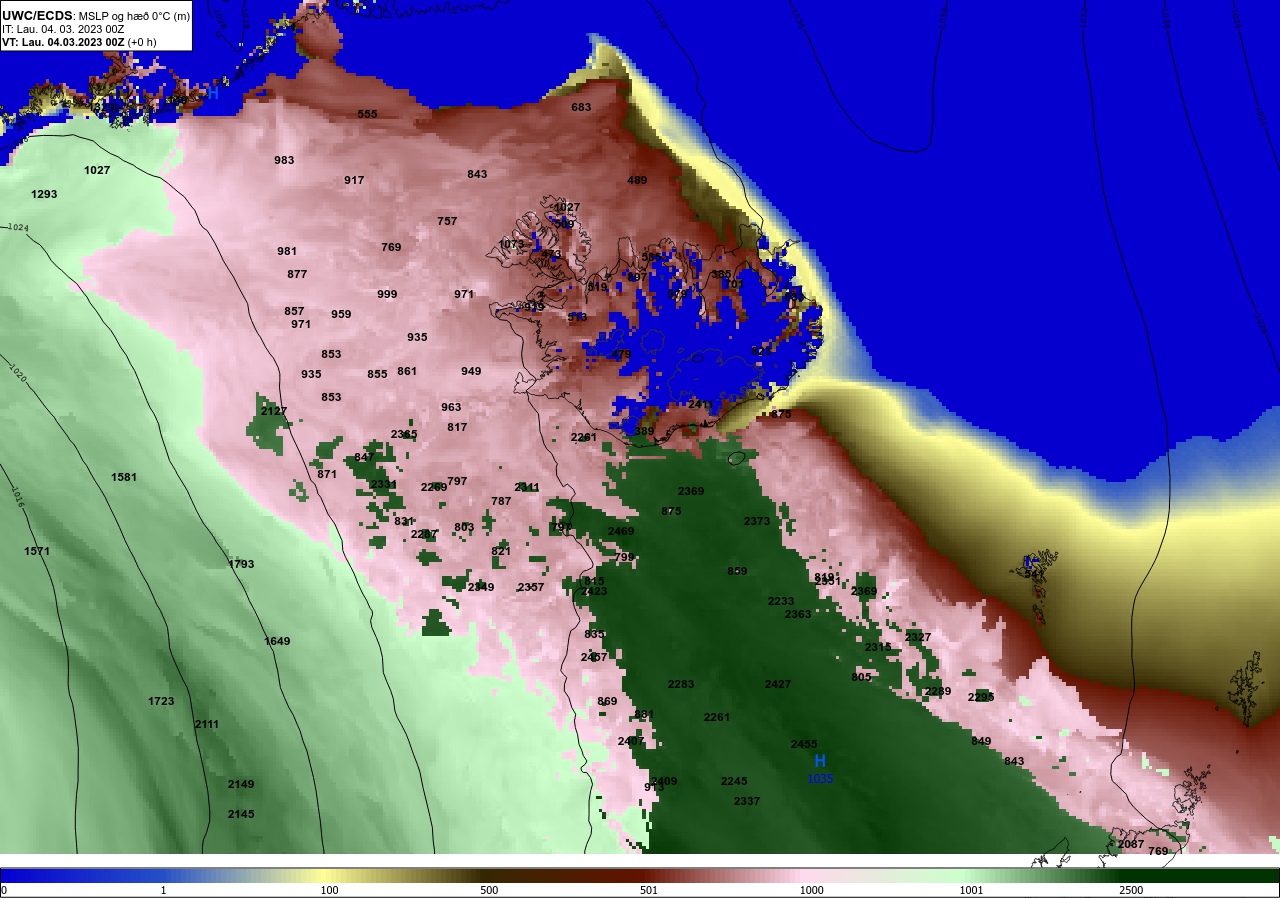Click the 2349 height value

481,587
